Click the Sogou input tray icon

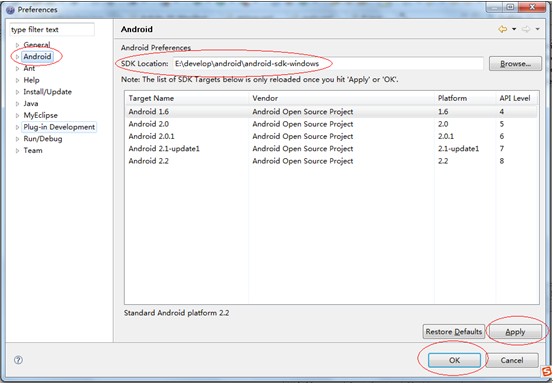pos(547,371)
